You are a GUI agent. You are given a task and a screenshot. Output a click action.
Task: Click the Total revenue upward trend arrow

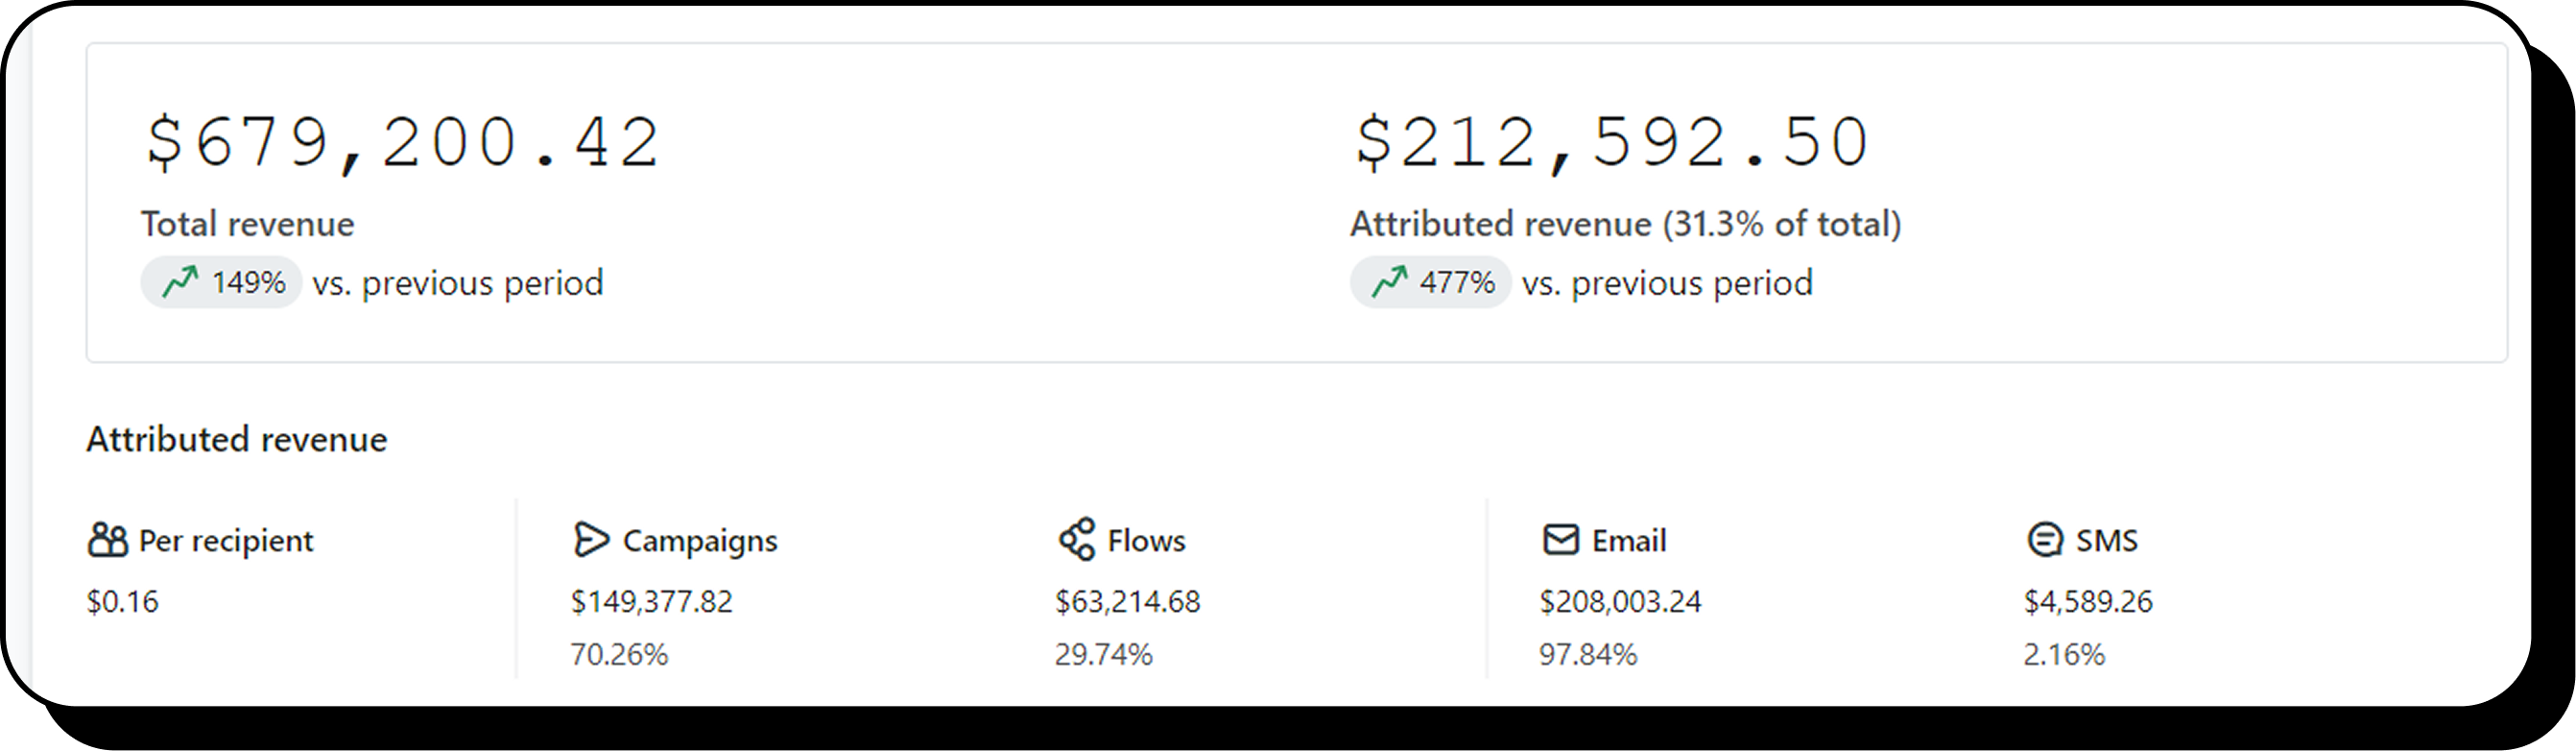181,283
